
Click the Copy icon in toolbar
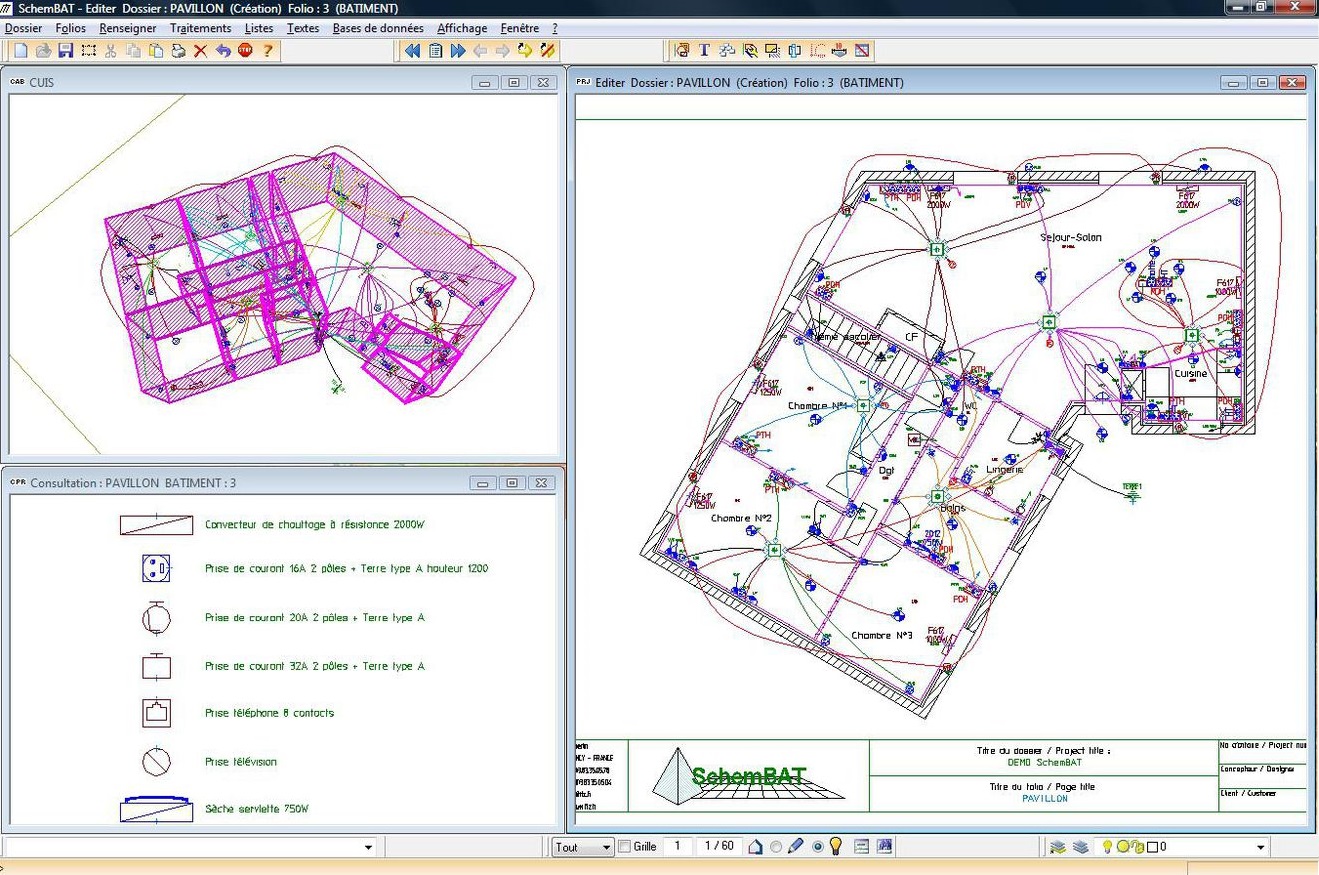point(133,50)
